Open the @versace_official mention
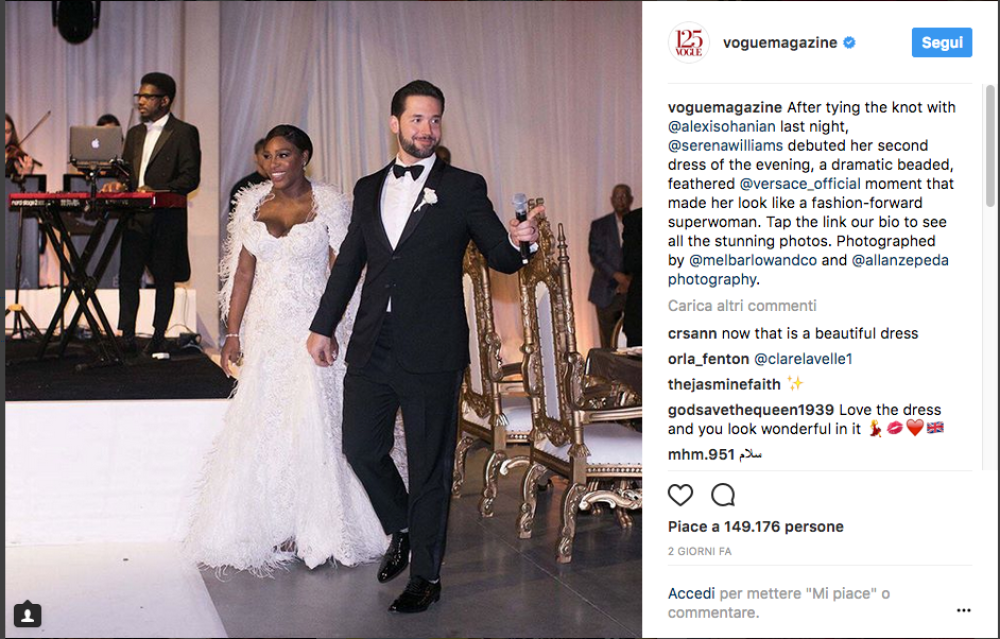Screen dimensions: 1000x639 tap(800, 184)
